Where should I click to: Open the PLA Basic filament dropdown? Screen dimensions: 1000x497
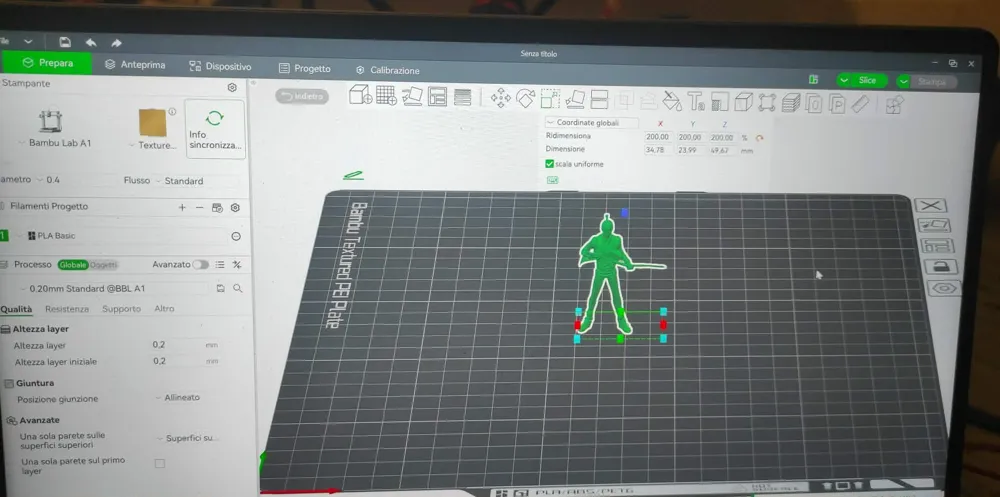tap(121, 236)
